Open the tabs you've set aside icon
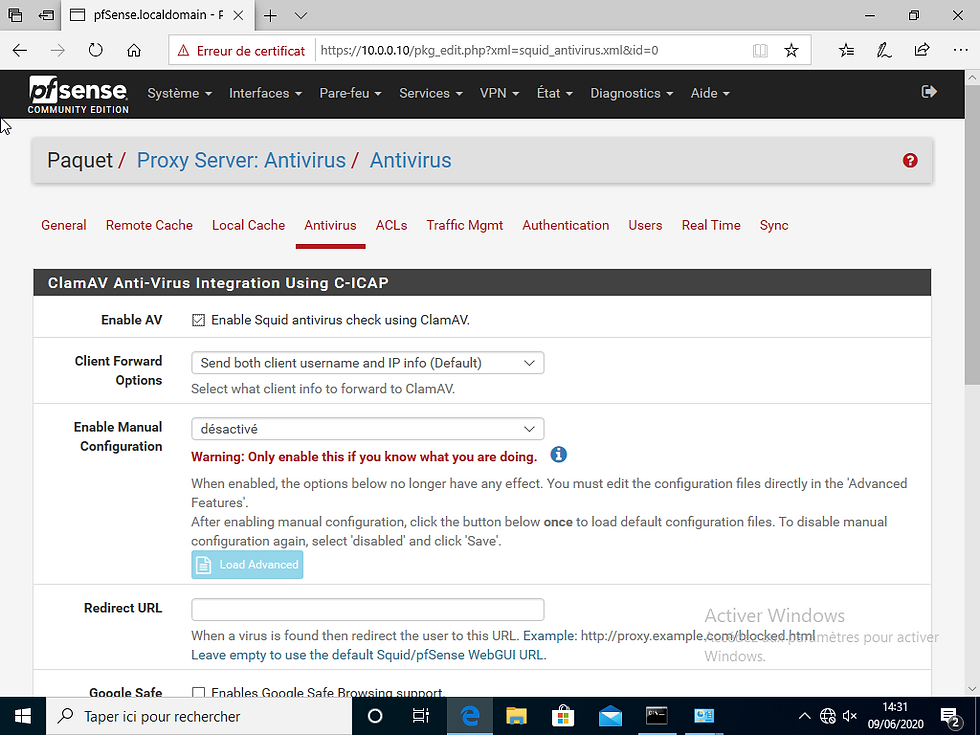This screenshot has height=735, width=980. 15,15
